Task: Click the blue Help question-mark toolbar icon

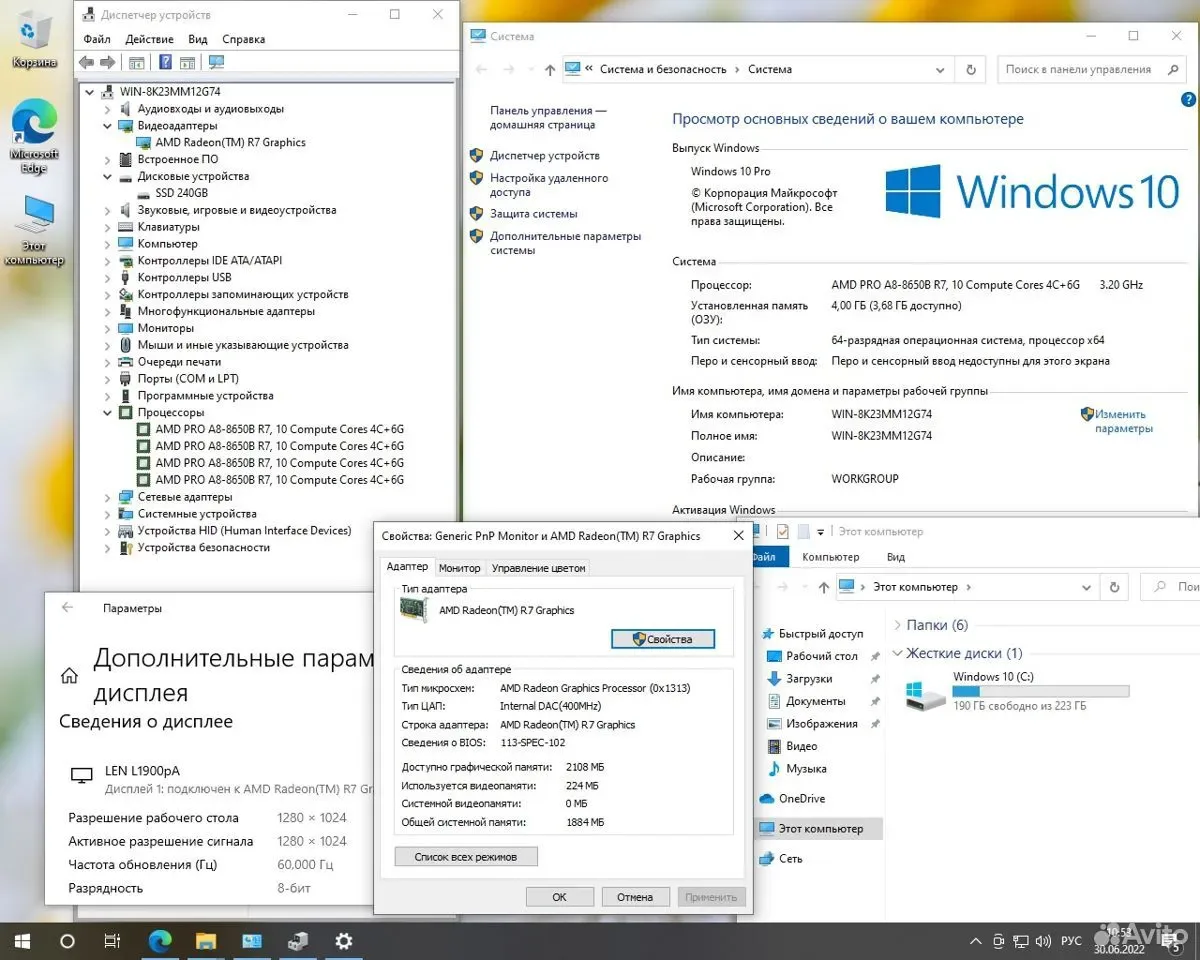Action: 166,63
